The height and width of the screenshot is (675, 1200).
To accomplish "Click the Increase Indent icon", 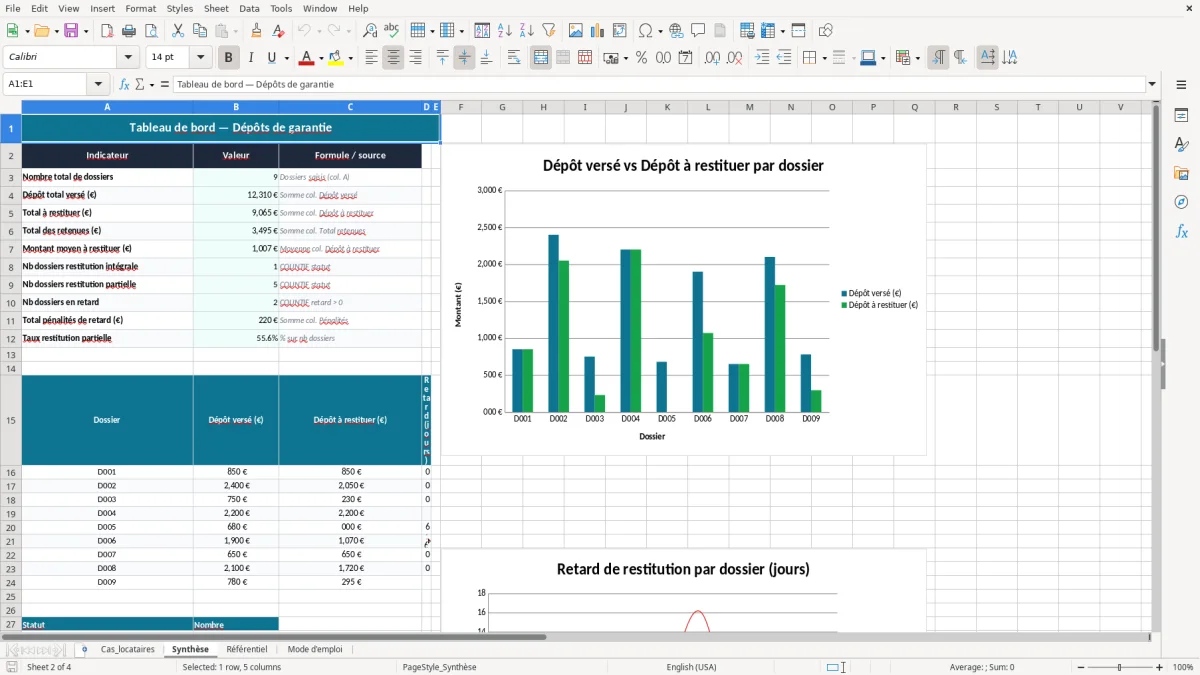I will (x=762, y=58).
